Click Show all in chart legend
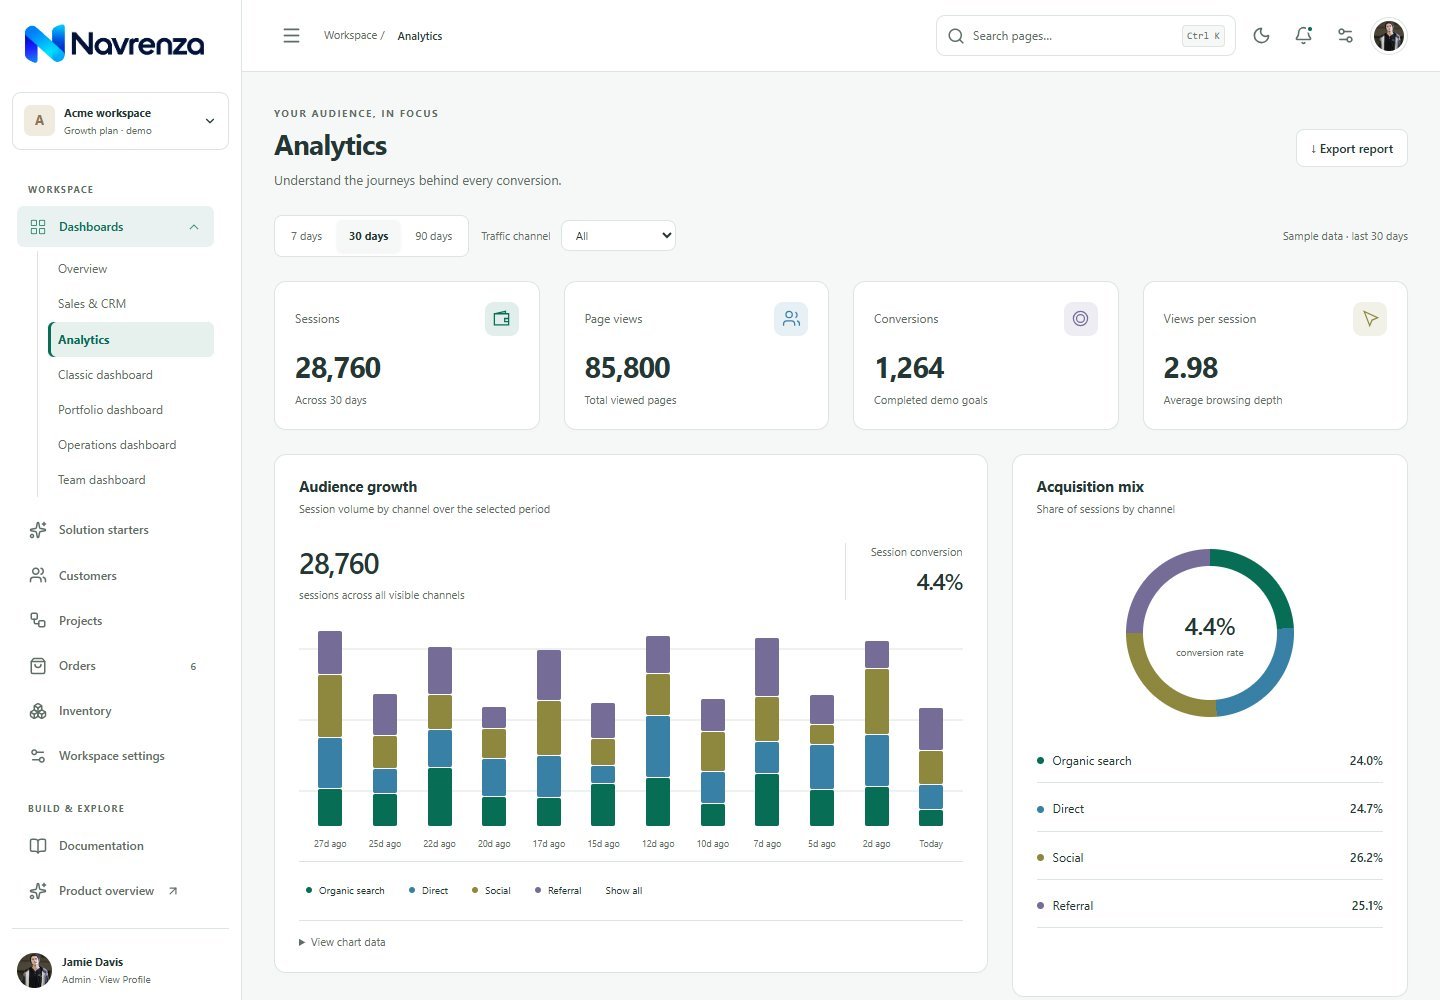The height and width of the screenshot is (1000, 1440). pyautogui.click(x=624, y=891)
